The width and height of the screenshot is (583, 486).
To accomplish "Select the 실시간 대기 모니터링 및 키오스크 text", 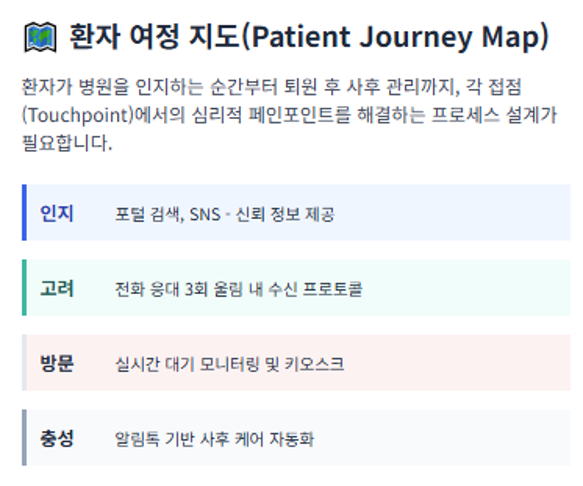I will 229,364.
